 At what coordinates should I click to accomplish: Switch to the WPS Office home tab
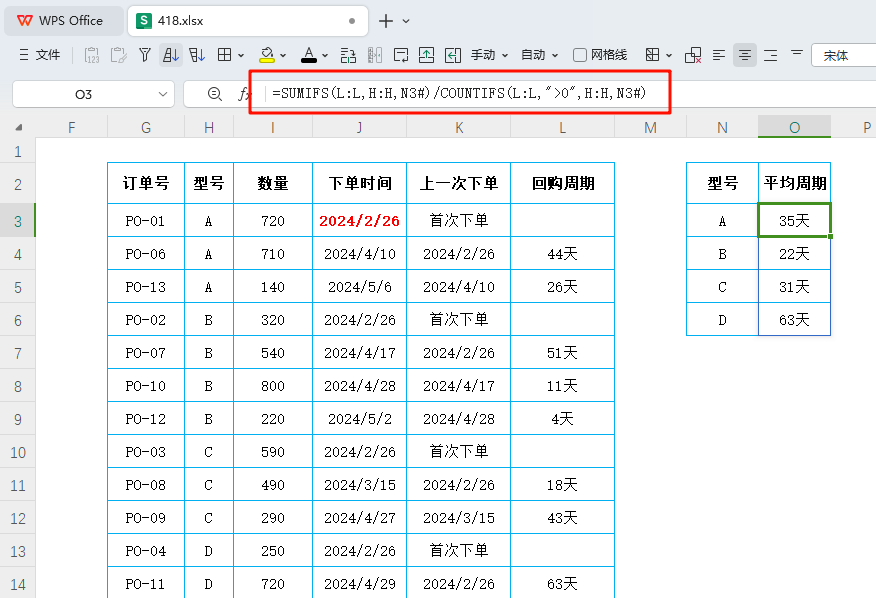(63, 21)
